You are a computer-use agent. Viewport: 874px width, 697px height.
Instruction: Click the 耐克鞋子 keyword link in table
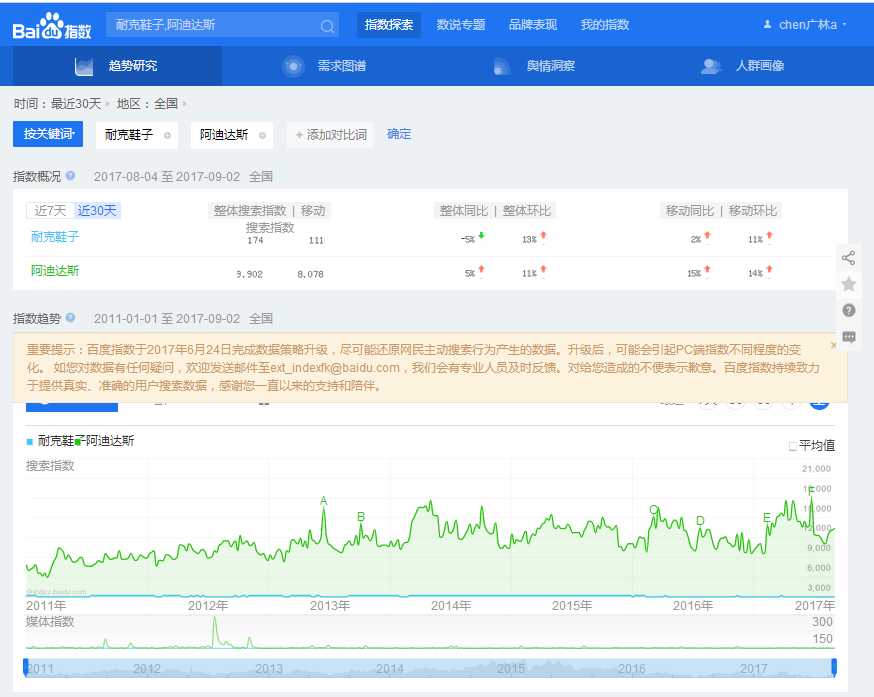coord(55,237)
